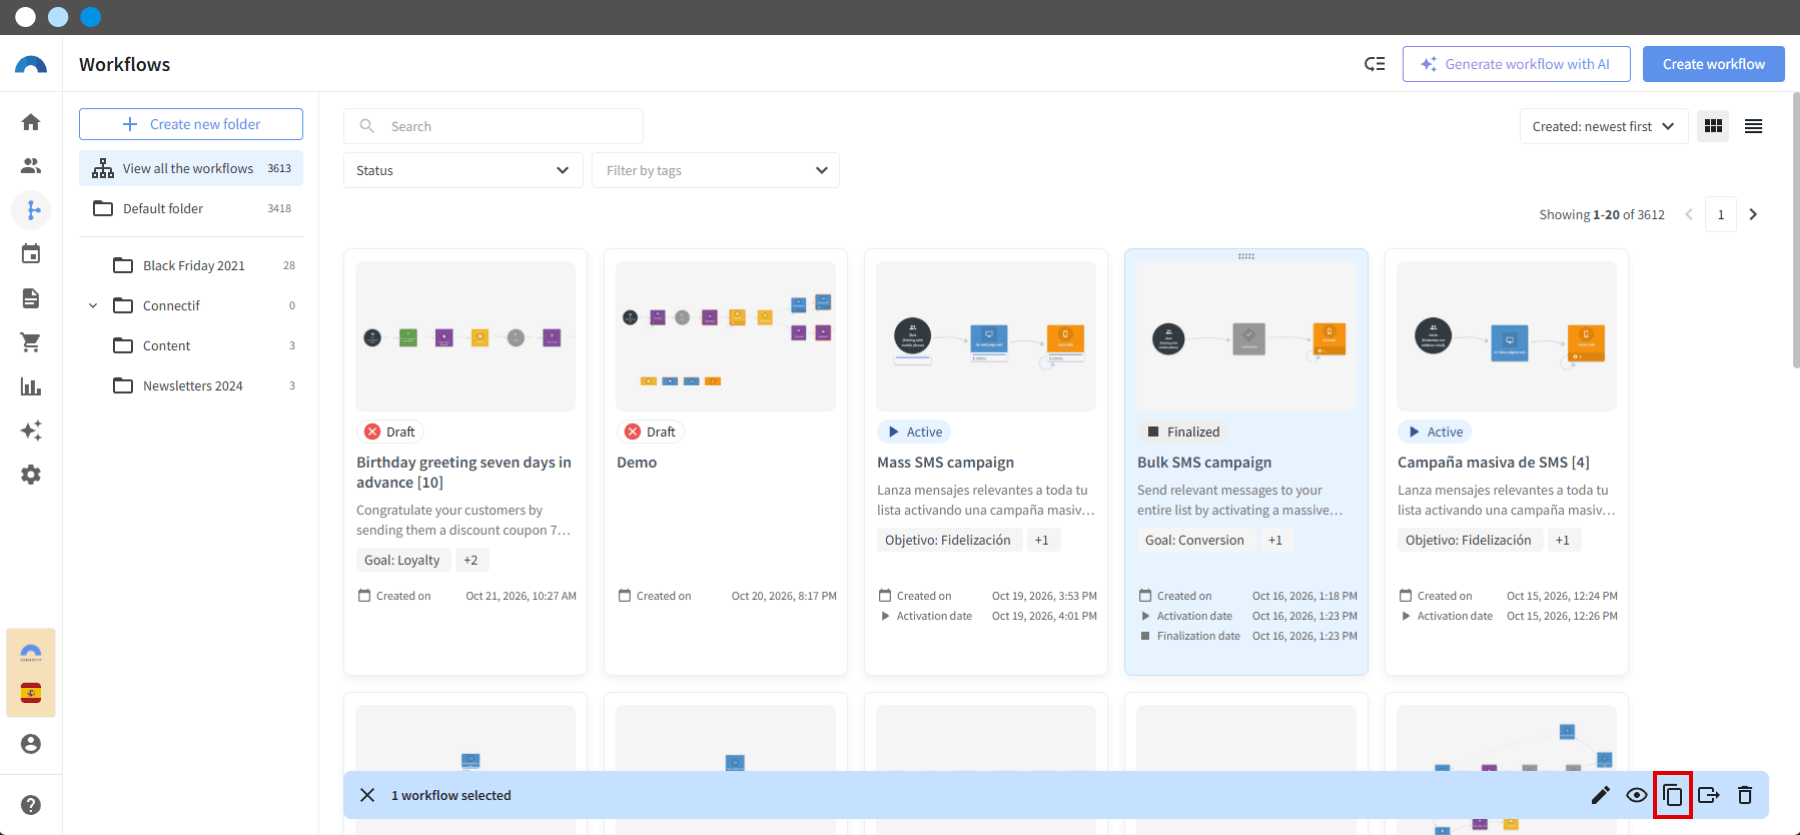Select the Workflows branch icon in sidebar
The image size is (1800, 835).
point(31,210)
